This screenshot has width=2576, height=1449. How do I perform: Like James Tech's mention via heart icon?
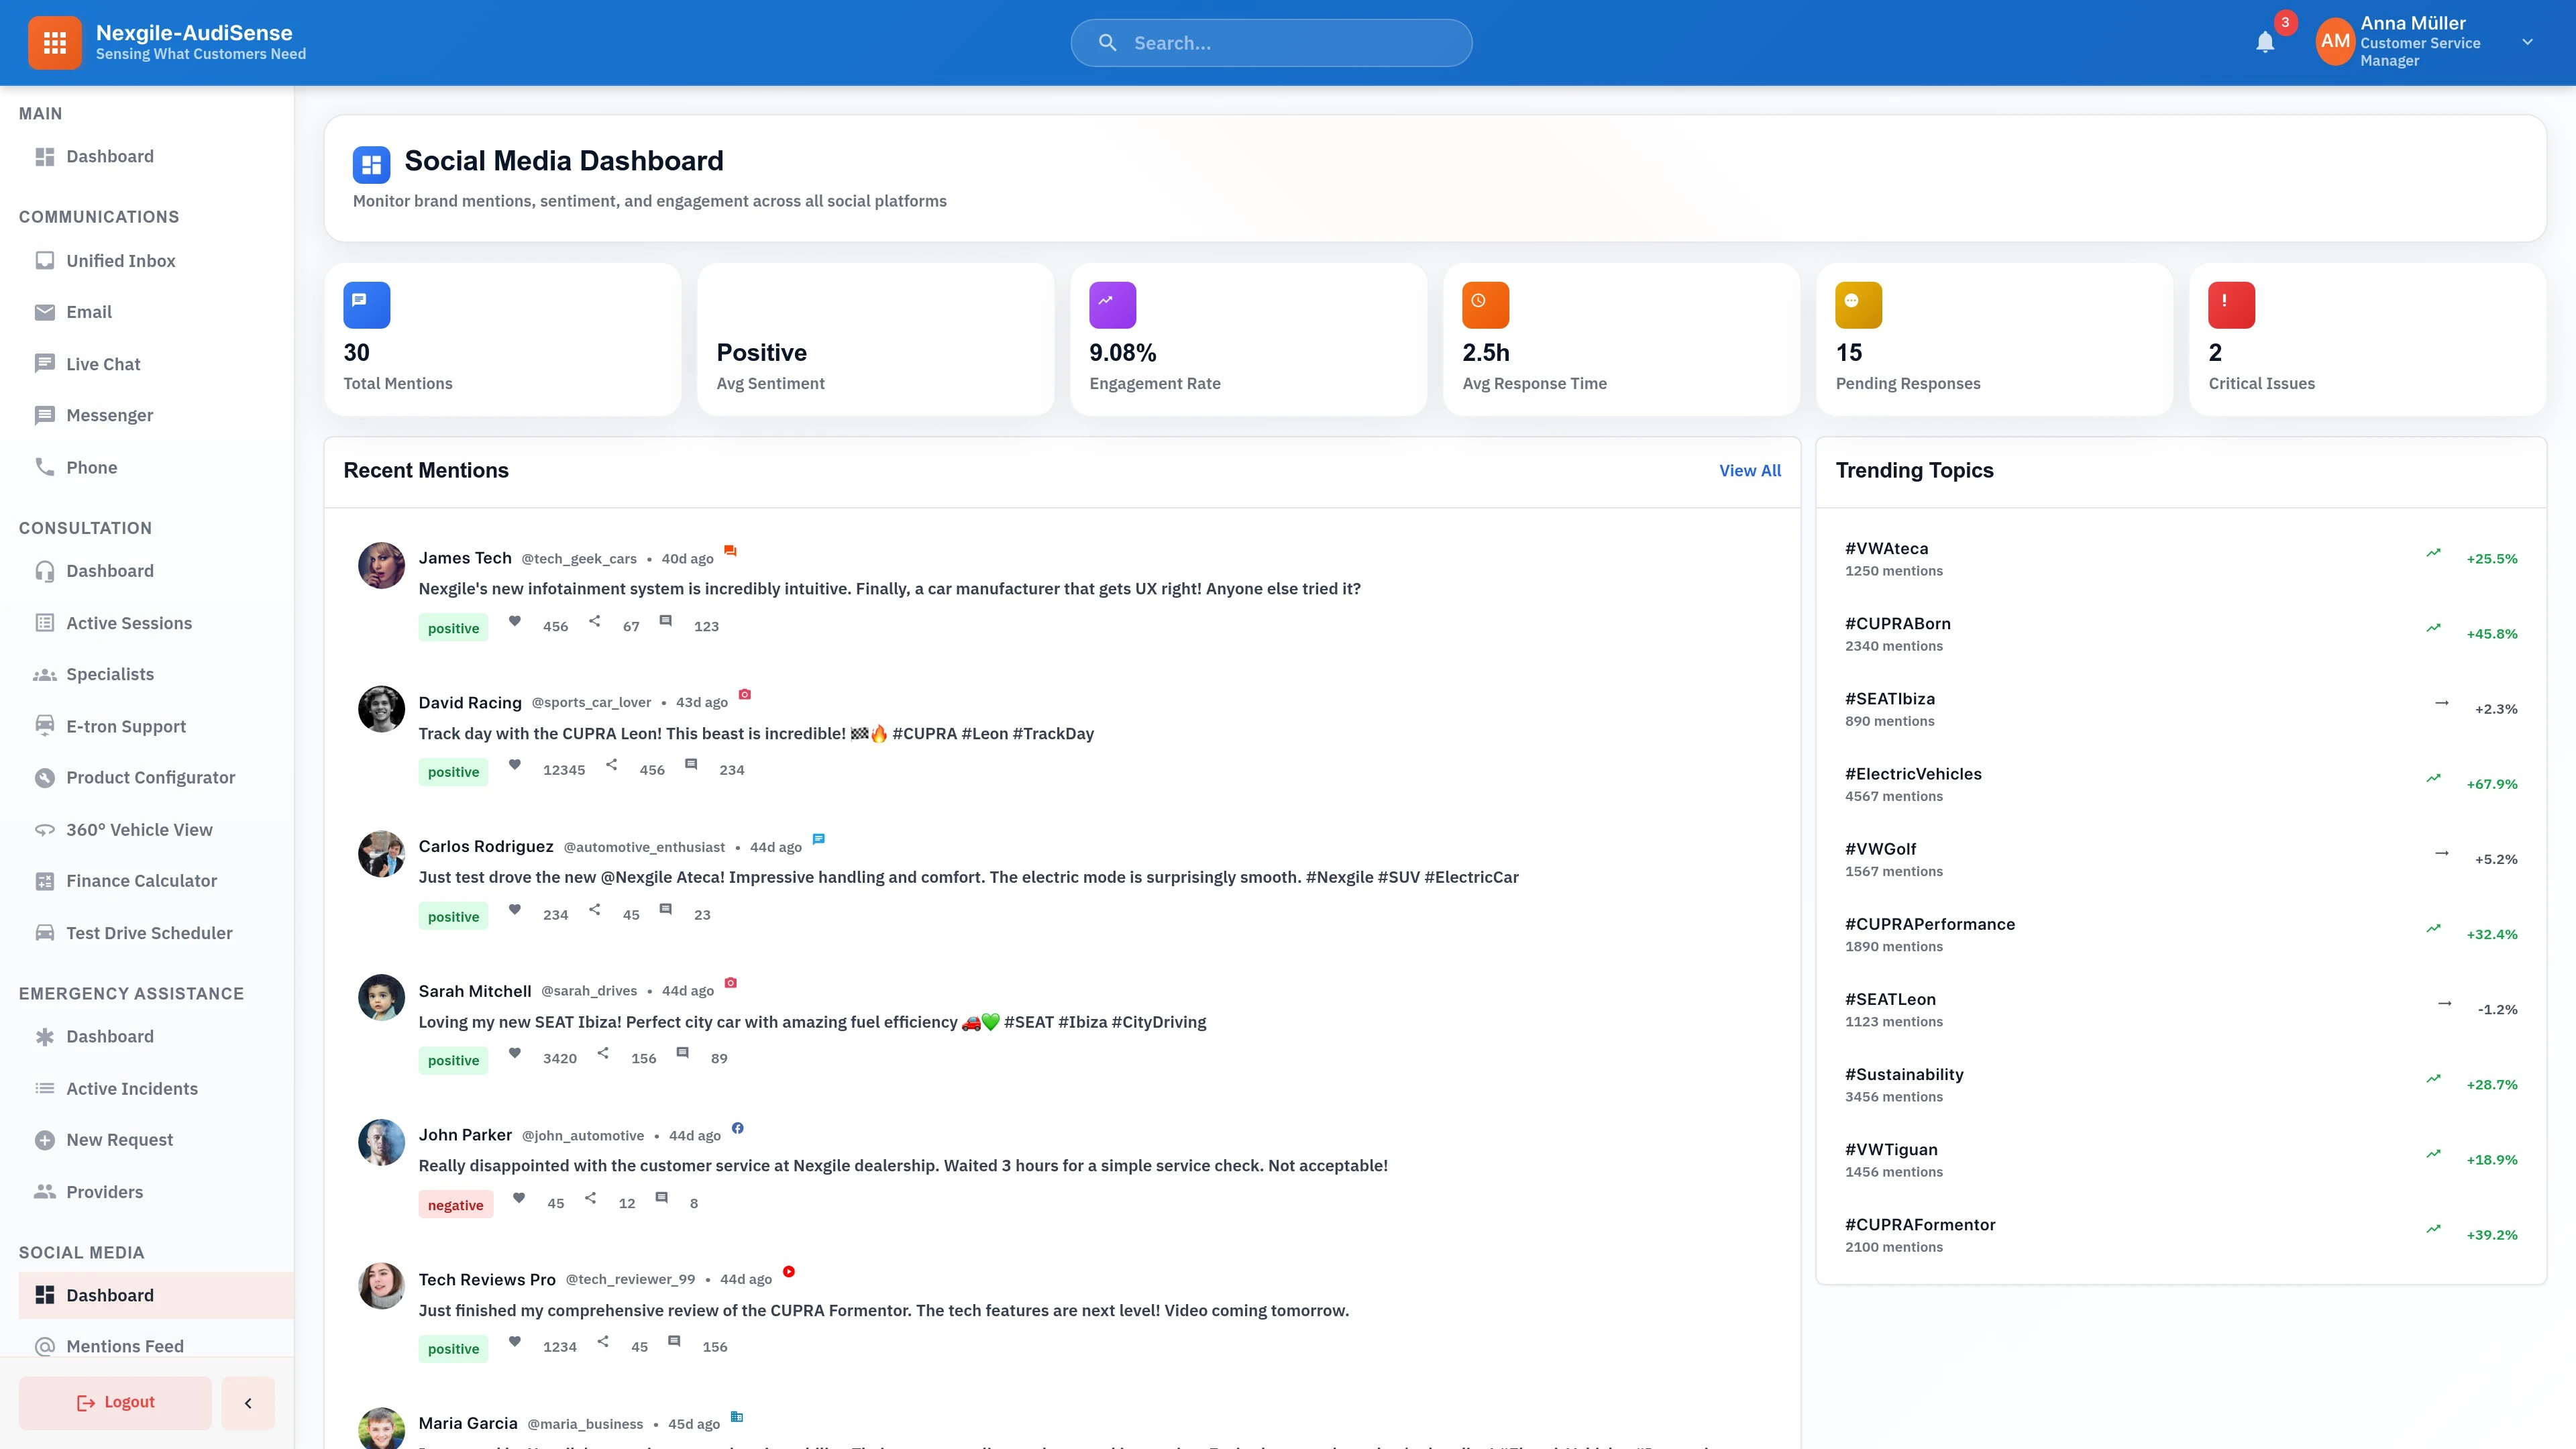pos(515,621)
